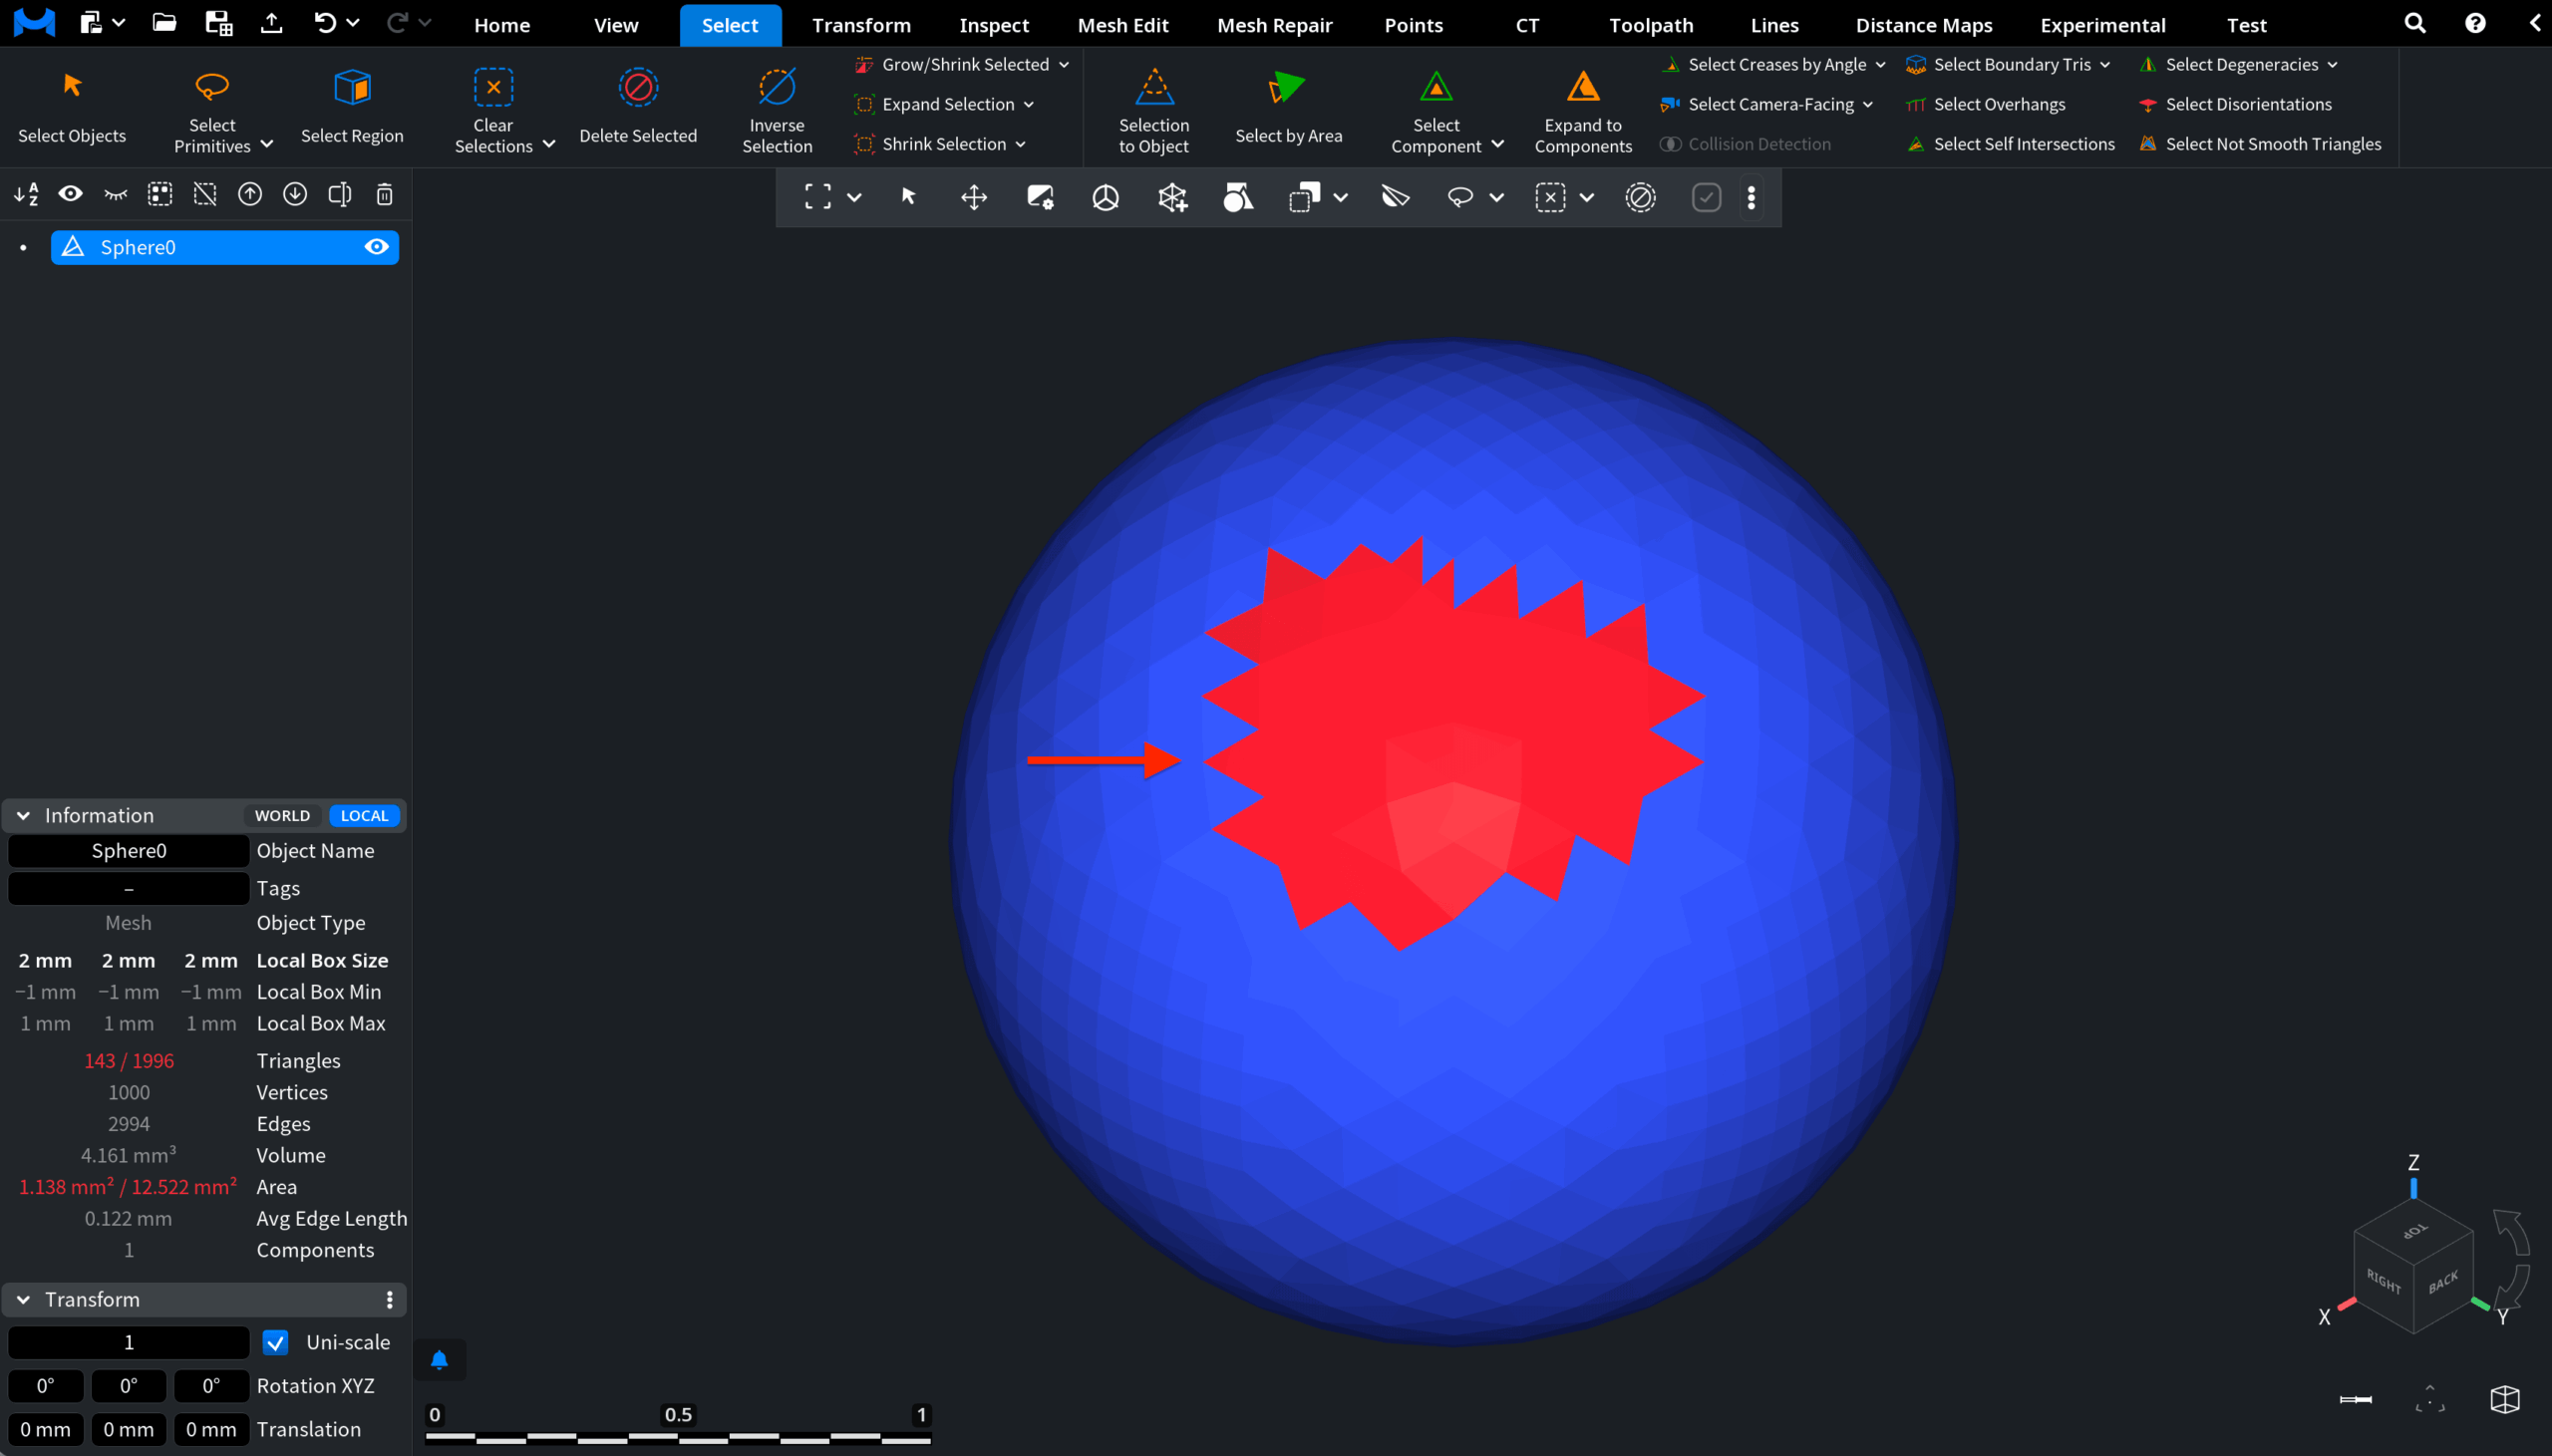Toggle Sphere0 visibility eye icon

376,247
